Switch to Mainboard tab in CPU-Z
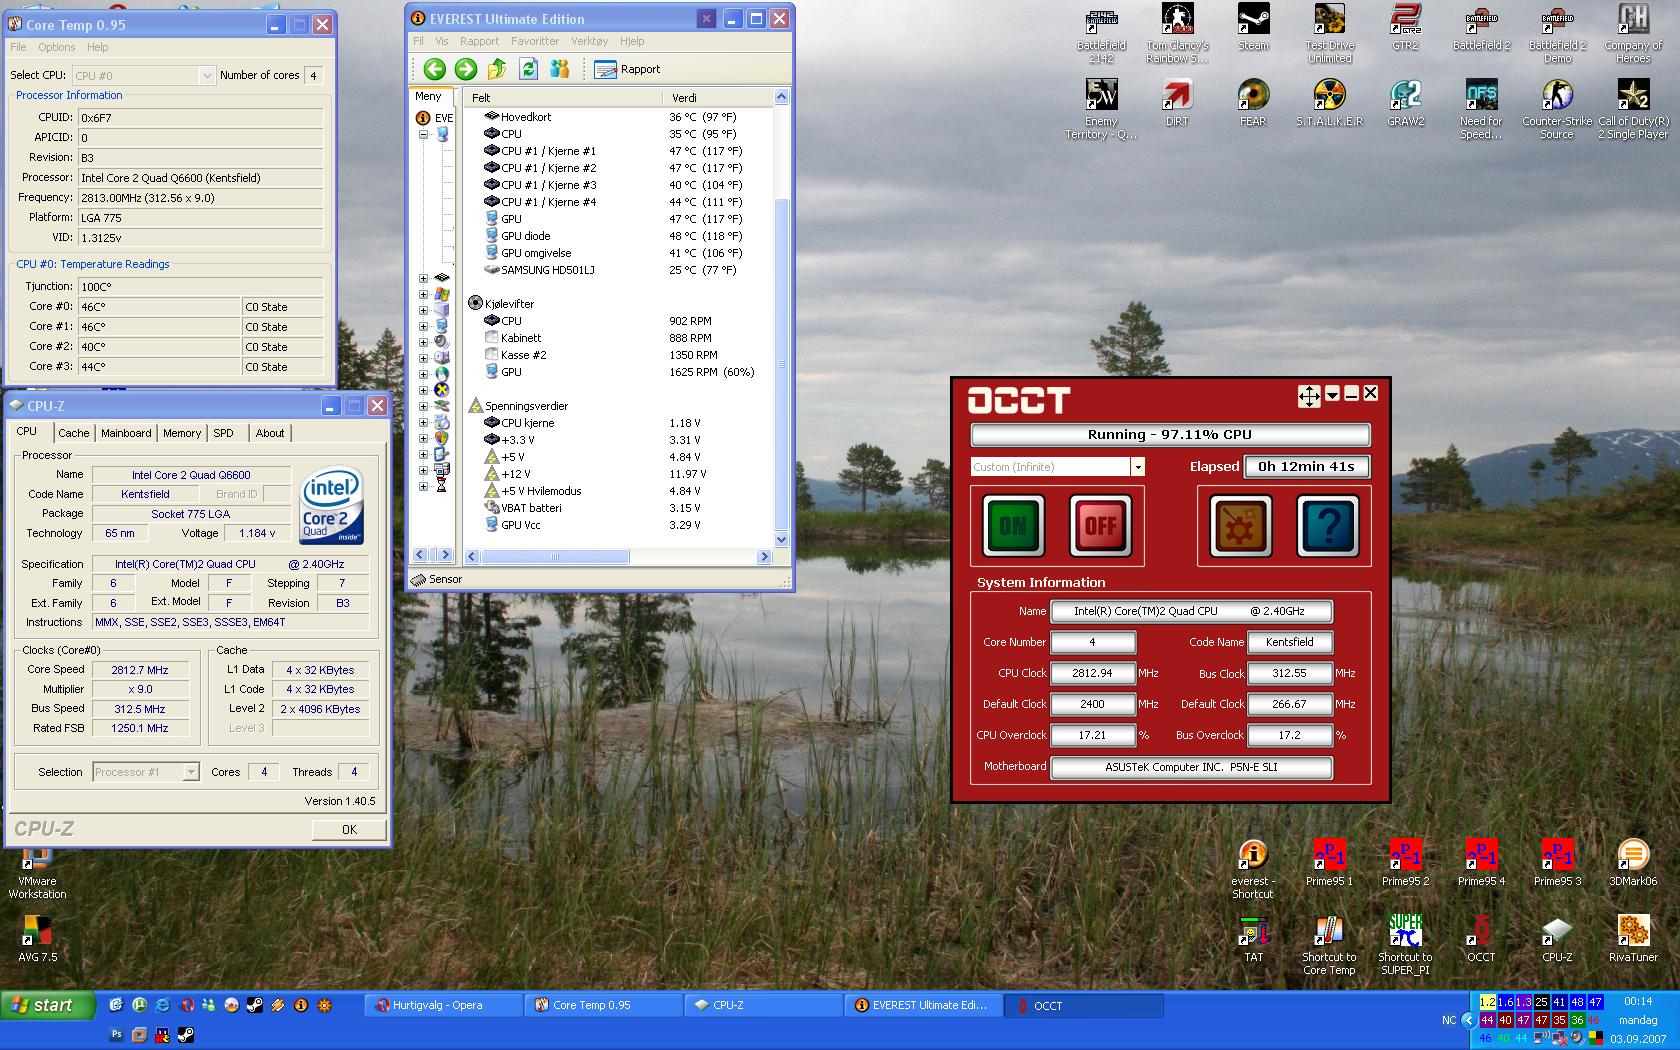1680x1050 pixels. tap(126, 433)
